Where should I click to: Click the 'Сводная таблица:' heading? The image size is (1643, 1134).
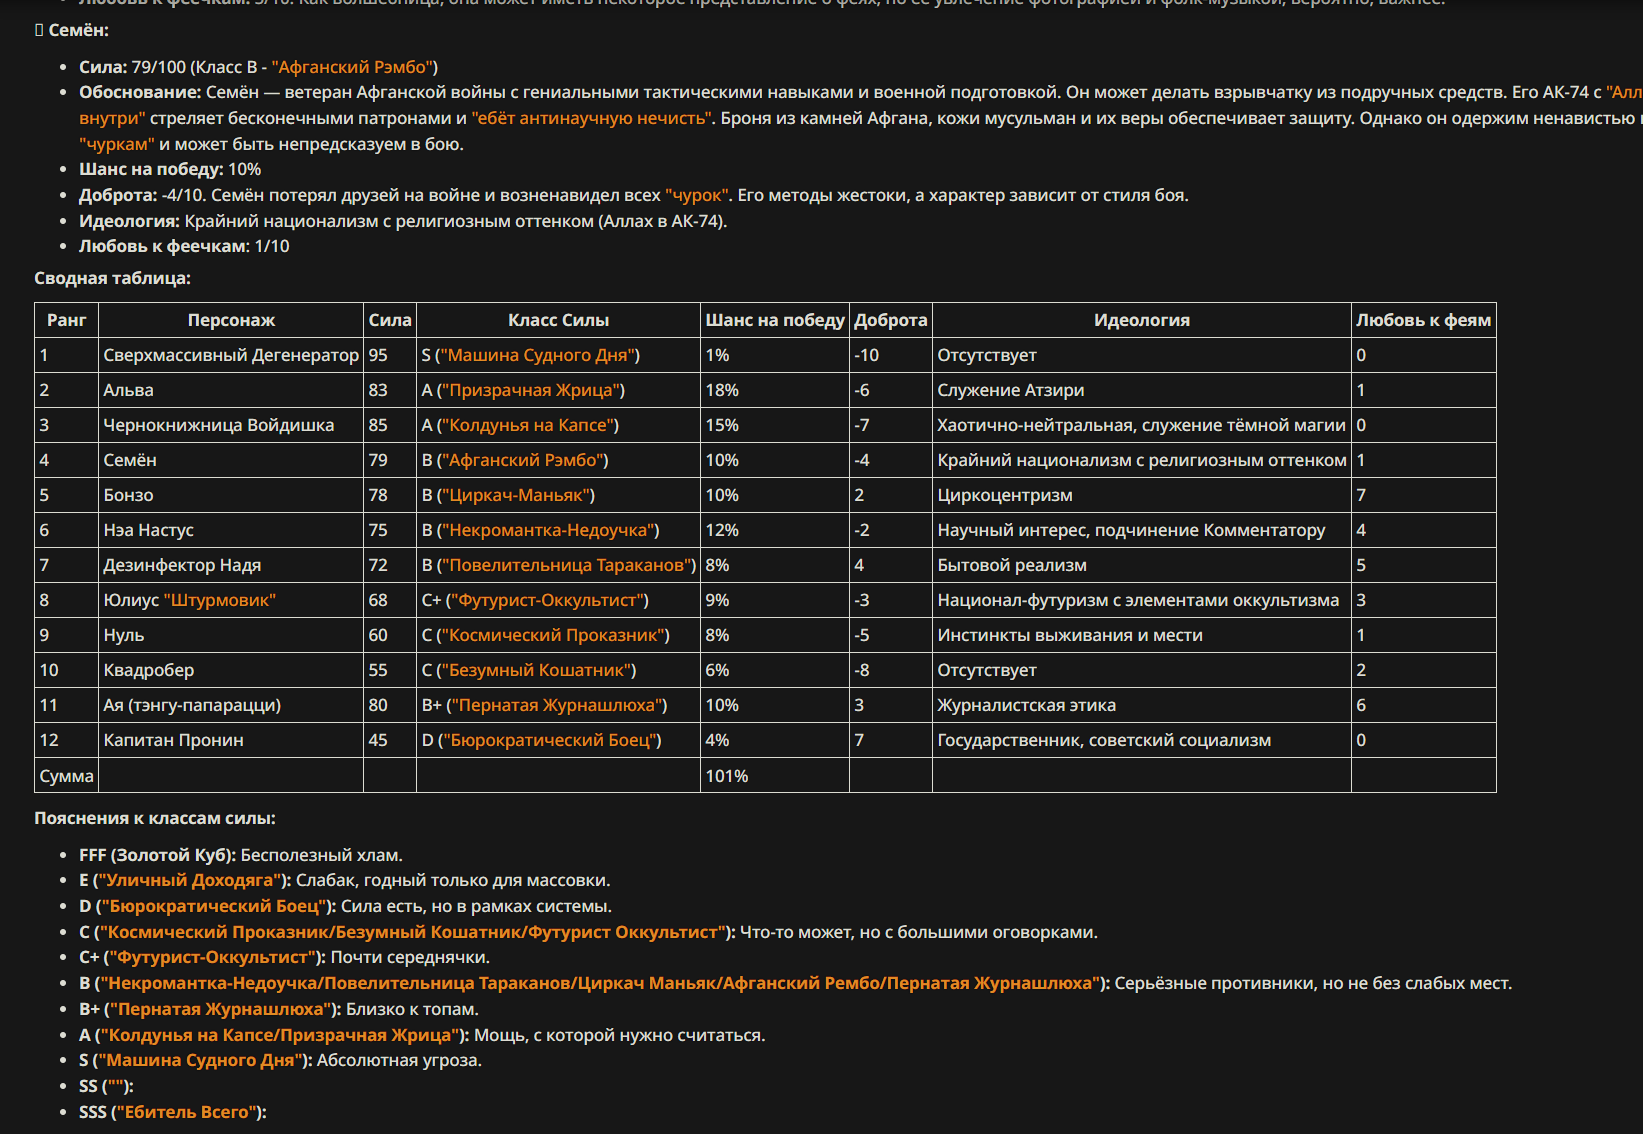click(112, 278)
